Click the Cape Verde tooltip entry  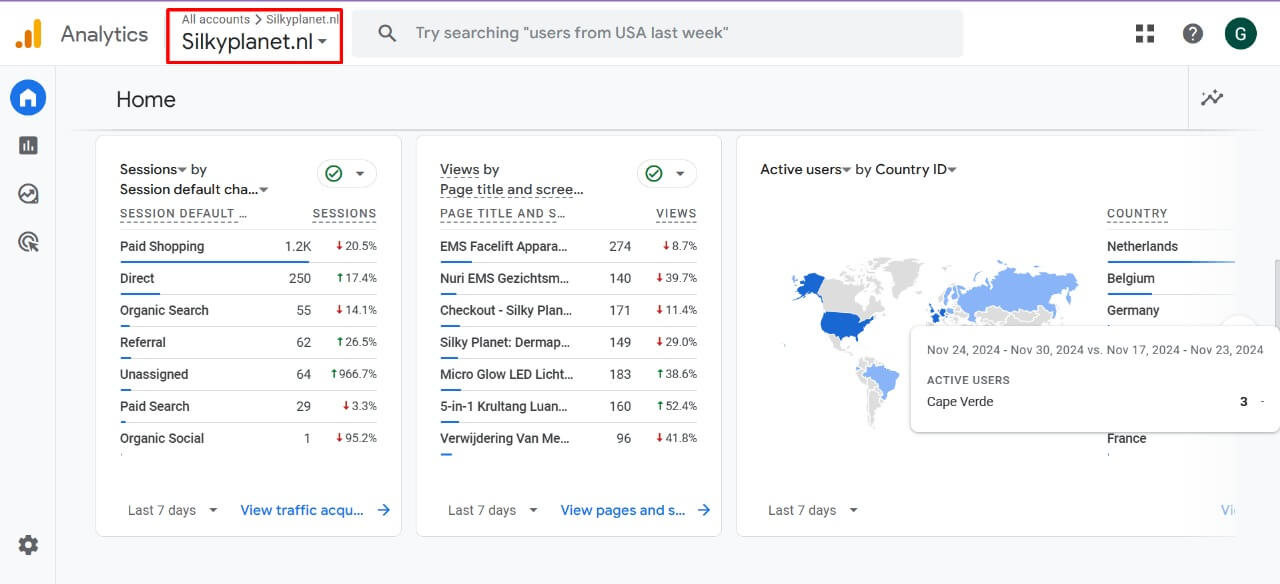point(960,402)
